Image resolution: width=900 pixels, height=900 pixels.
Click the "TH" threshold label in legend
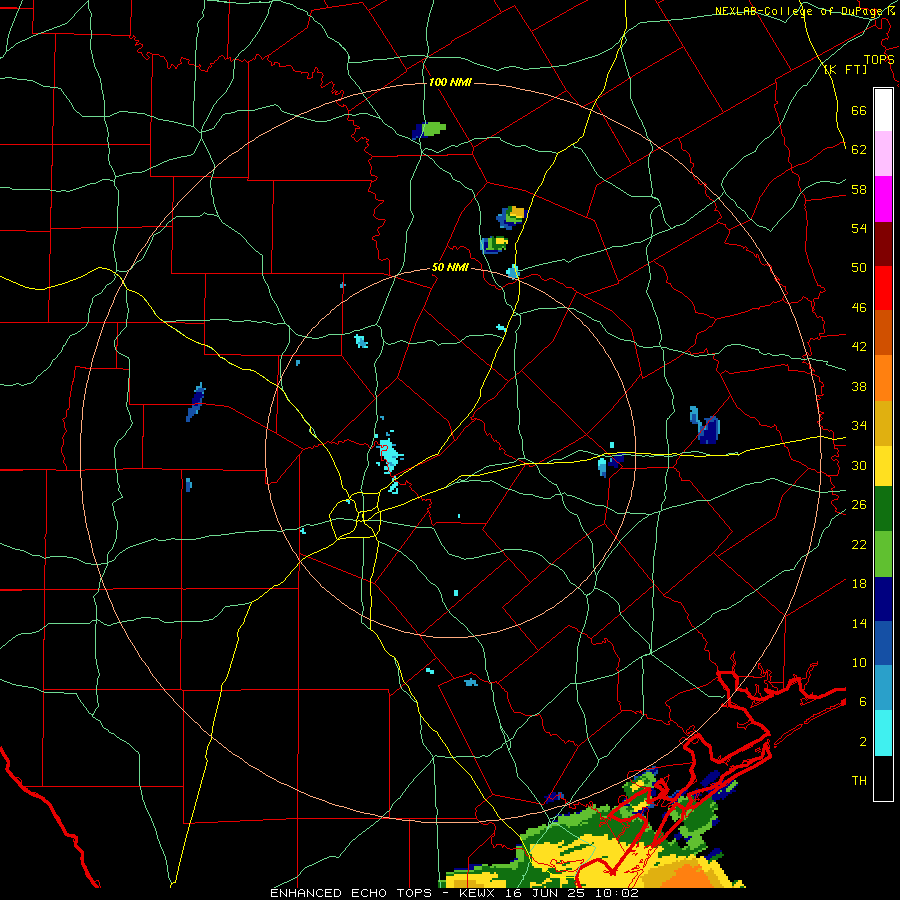pos(859,781)
